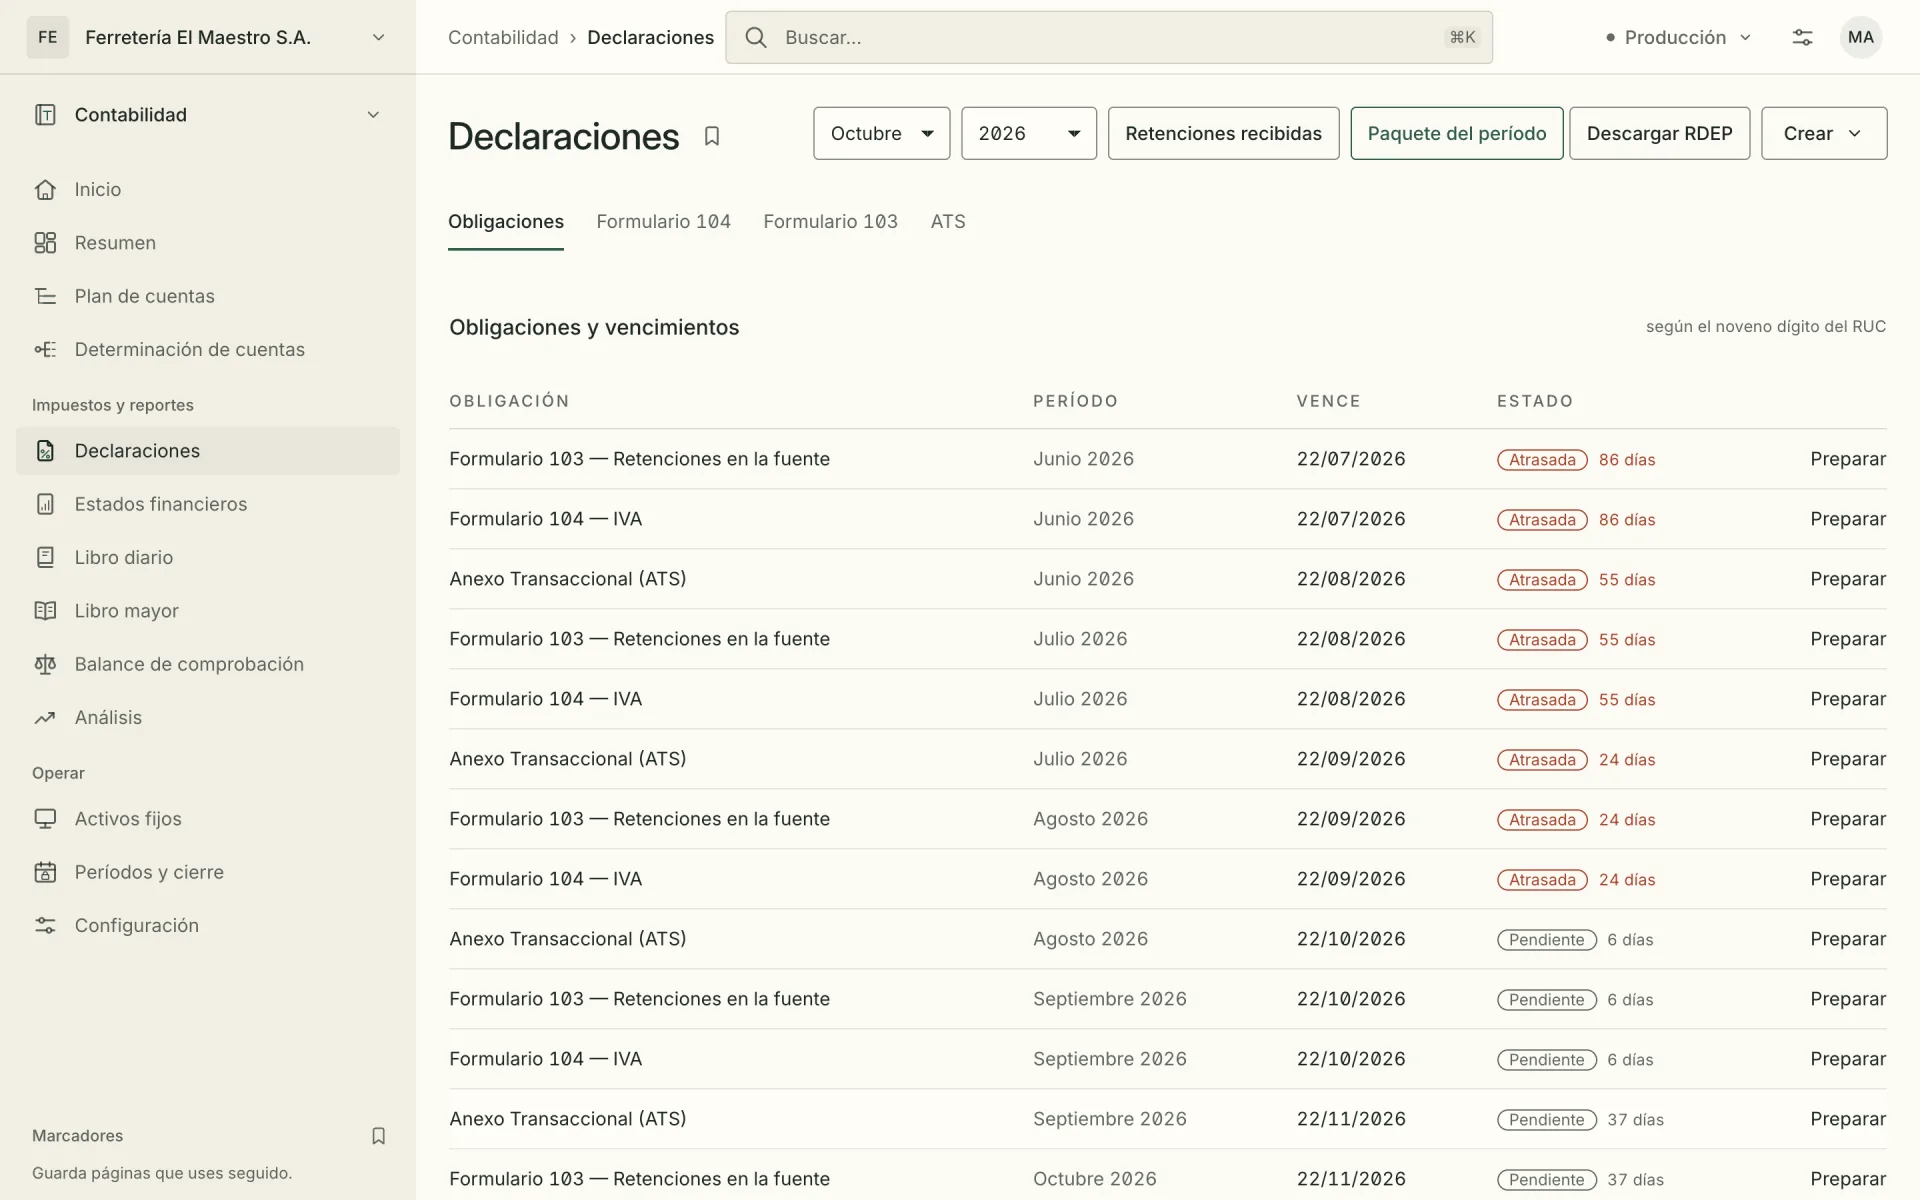The image size is (1920, 1200).
Task: Open the MA user avatar
Action: [1861, 38]
